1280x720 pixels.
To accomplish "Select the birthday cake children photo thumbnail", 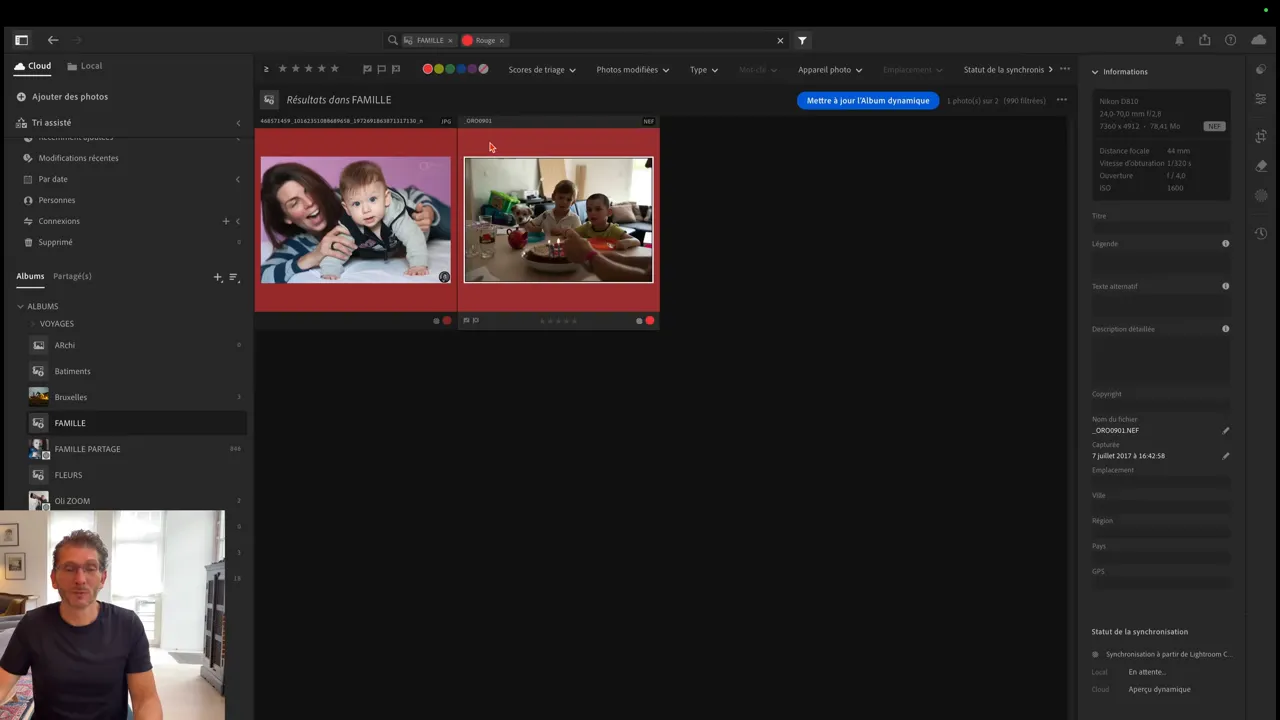I will 558,220.
